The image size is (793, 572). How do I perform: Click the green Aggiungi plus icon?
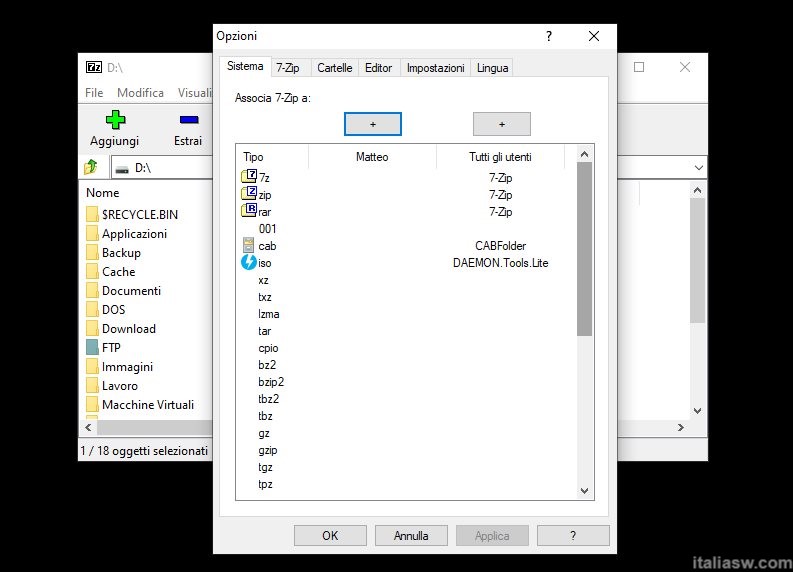pos(115,120)
